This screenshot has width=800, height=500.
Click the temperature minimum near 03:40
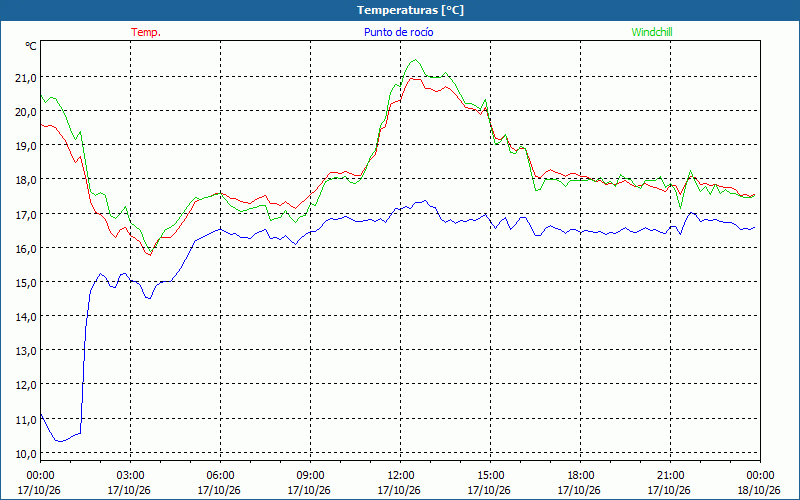pos(150,255)
